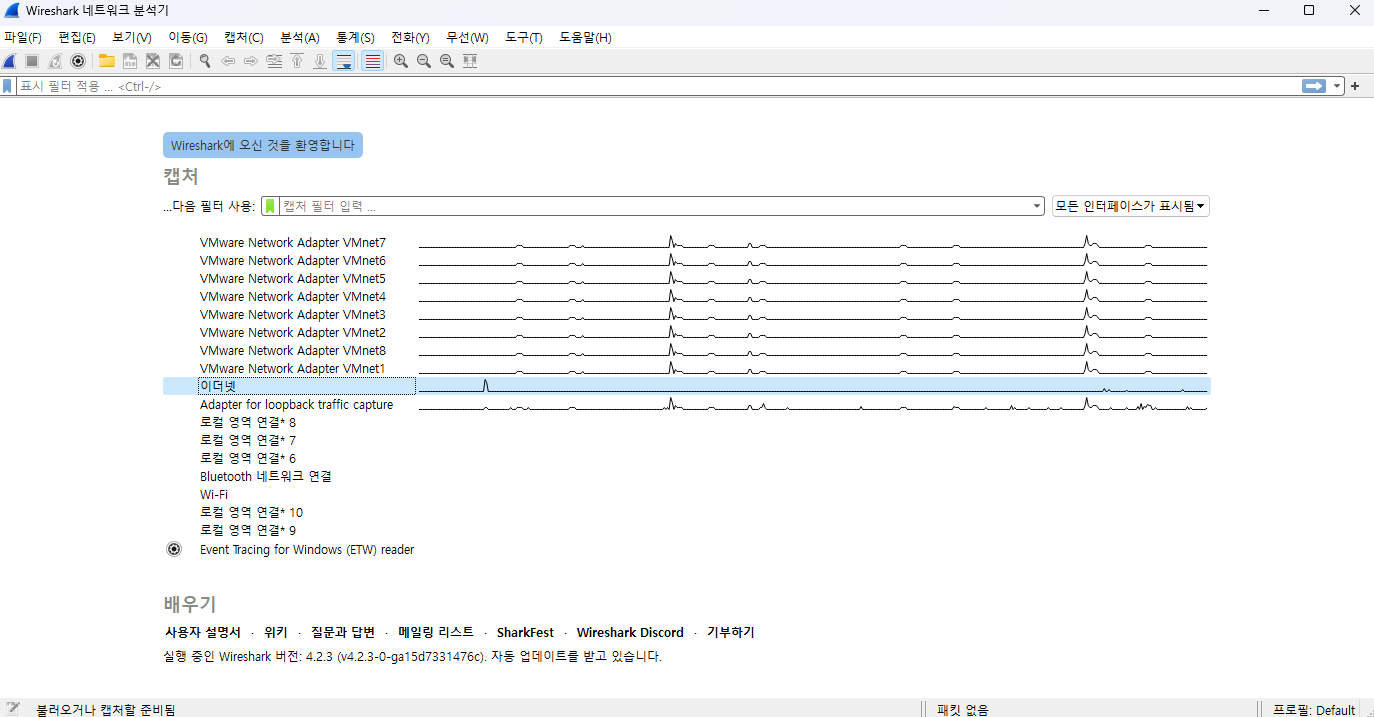Open the 질문과 답변 link

pyautogui.click(x=343, y=633)
